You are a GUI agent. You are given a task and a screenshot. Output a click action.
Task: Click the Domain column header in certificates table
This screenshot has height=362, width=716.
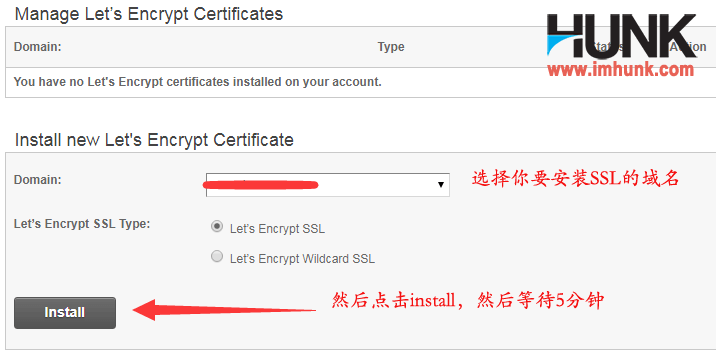[x=37, y=47]
